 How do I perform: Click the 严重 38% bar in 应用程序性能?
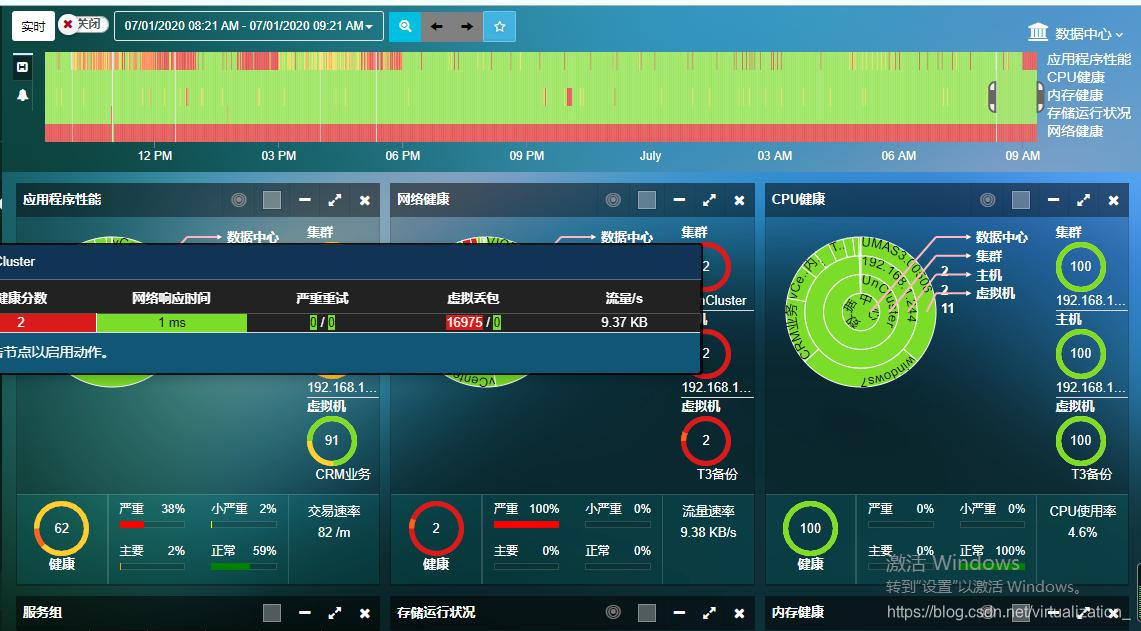[152, 524]
